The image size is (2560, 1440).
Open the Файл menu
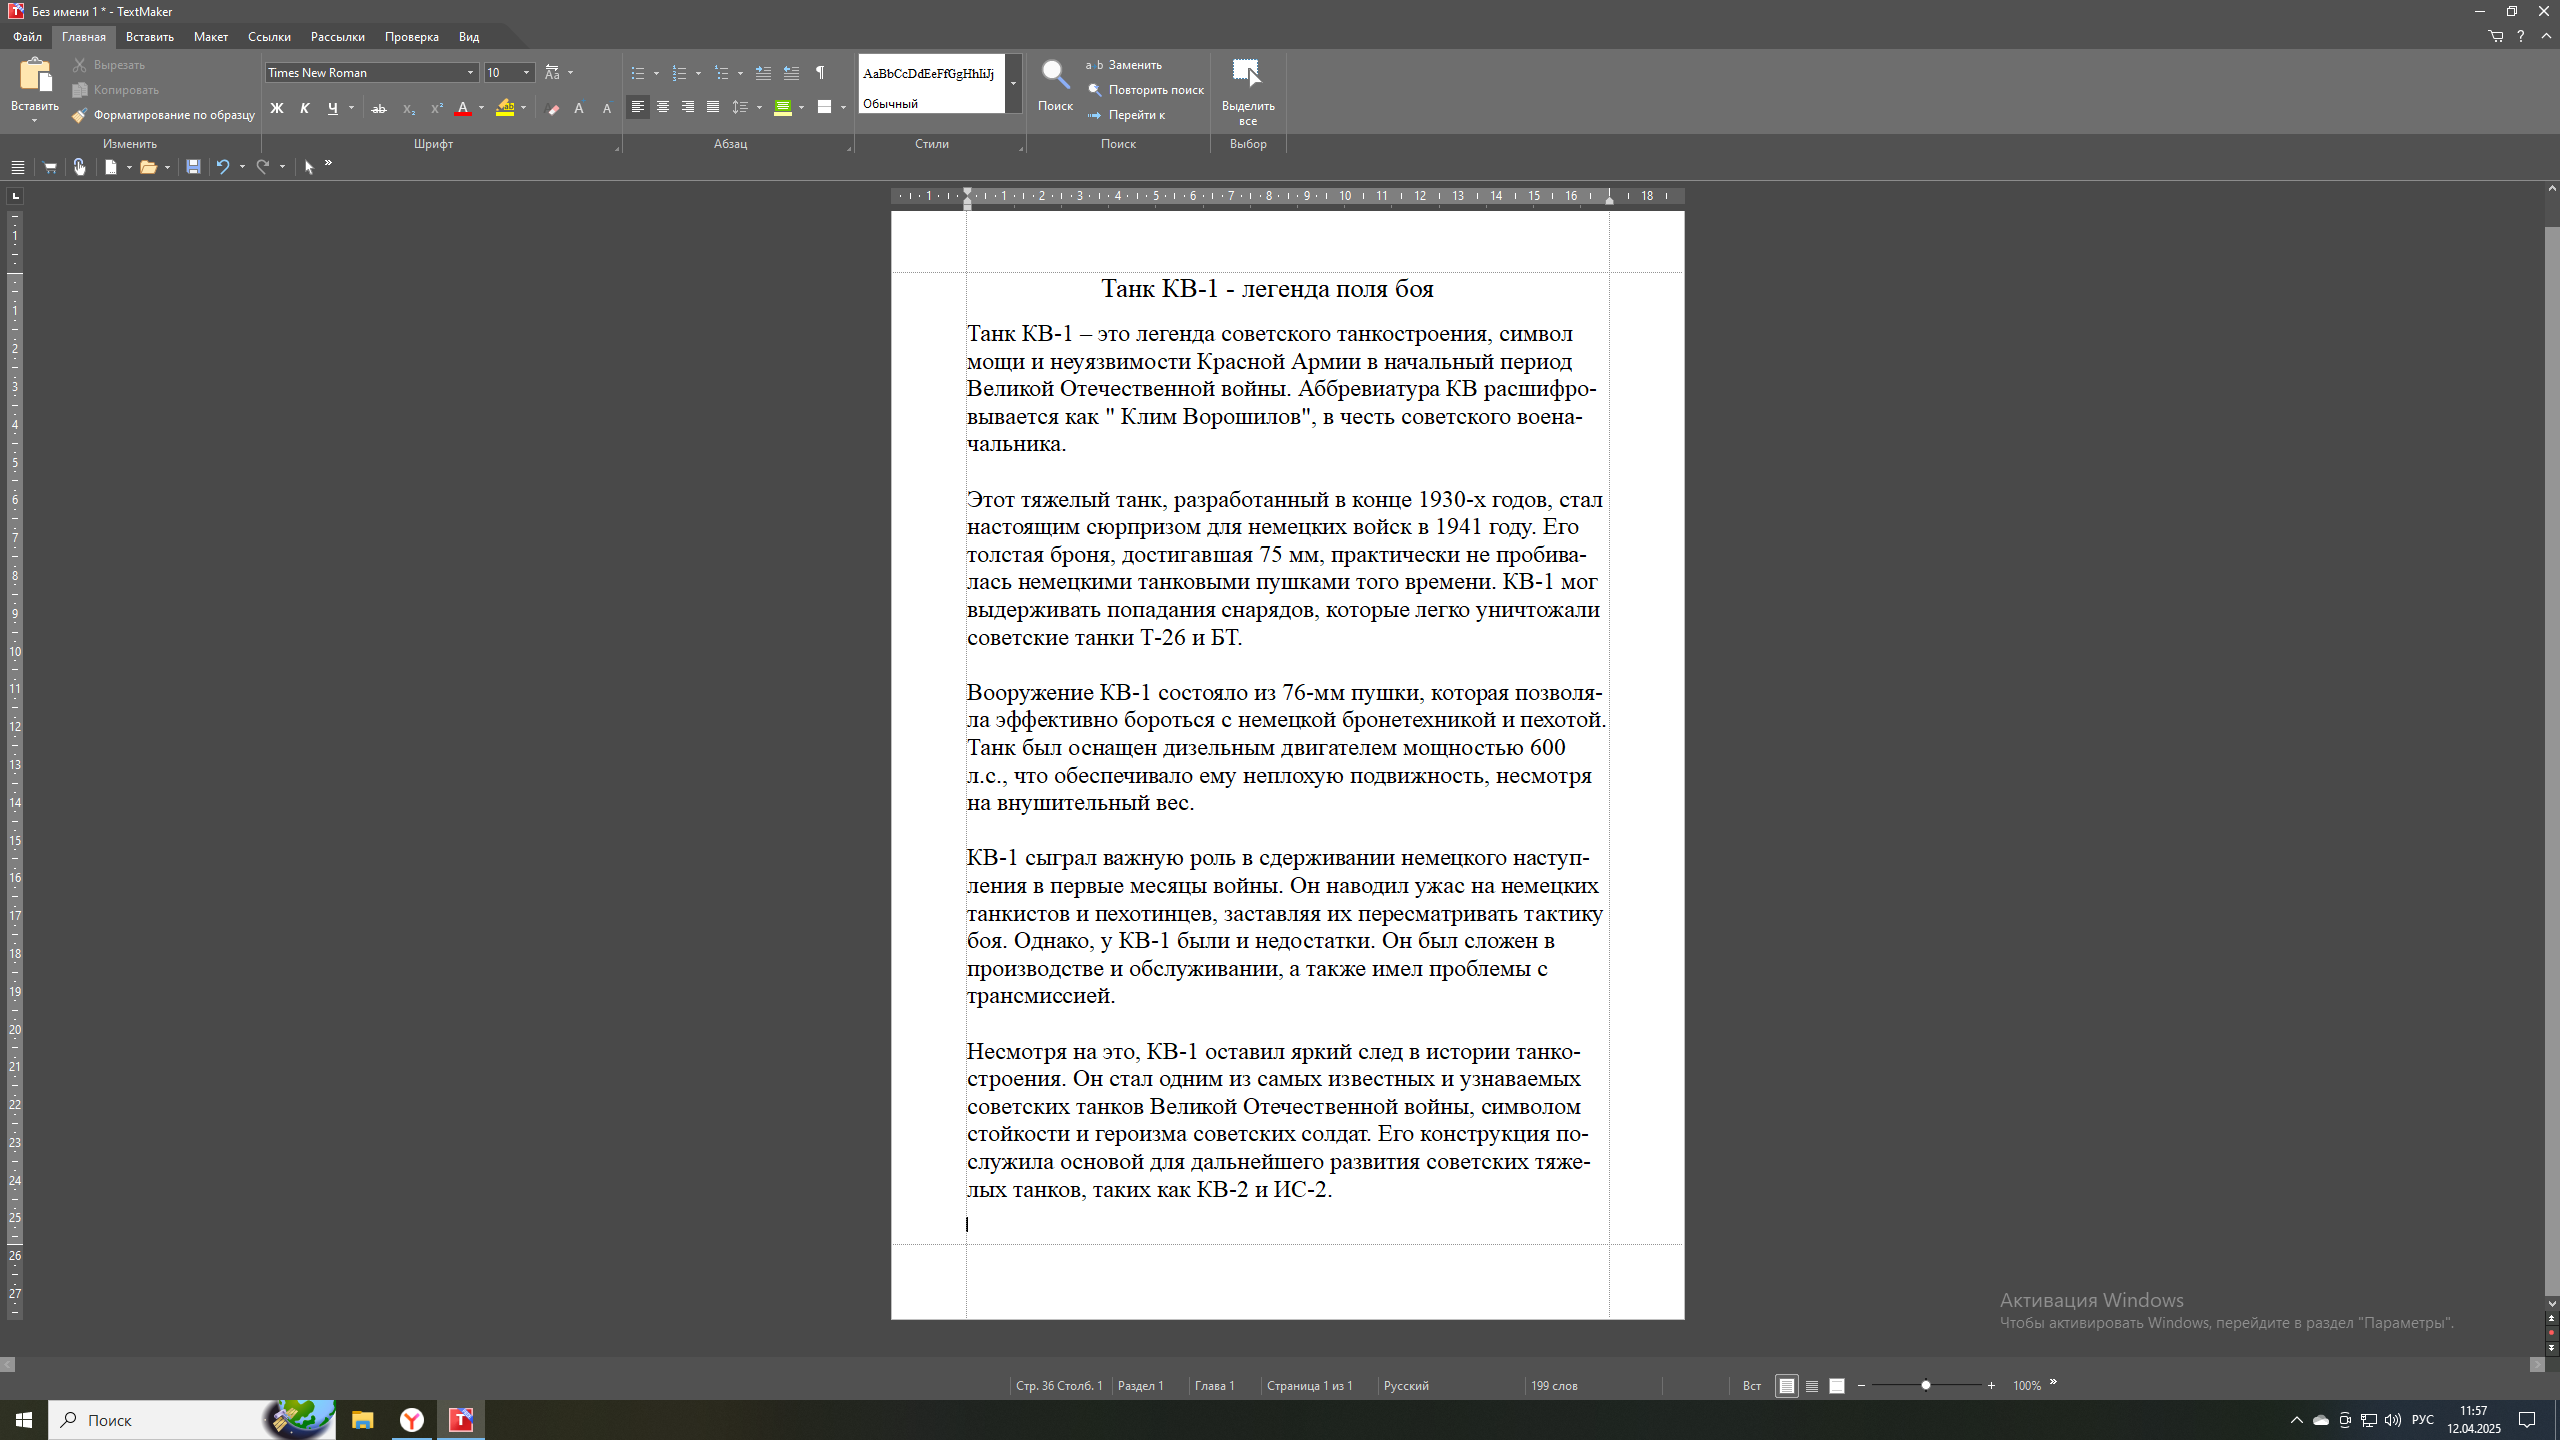coord(27,37)
